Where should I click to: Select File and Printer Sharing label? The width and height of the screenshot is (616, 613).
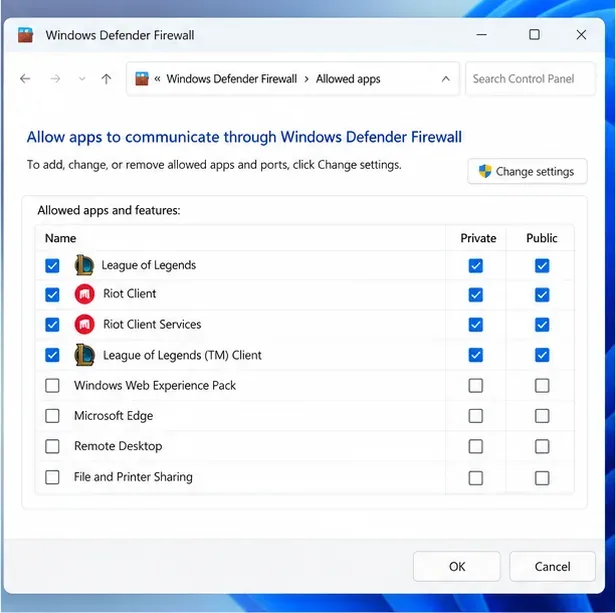coord(133,477)
